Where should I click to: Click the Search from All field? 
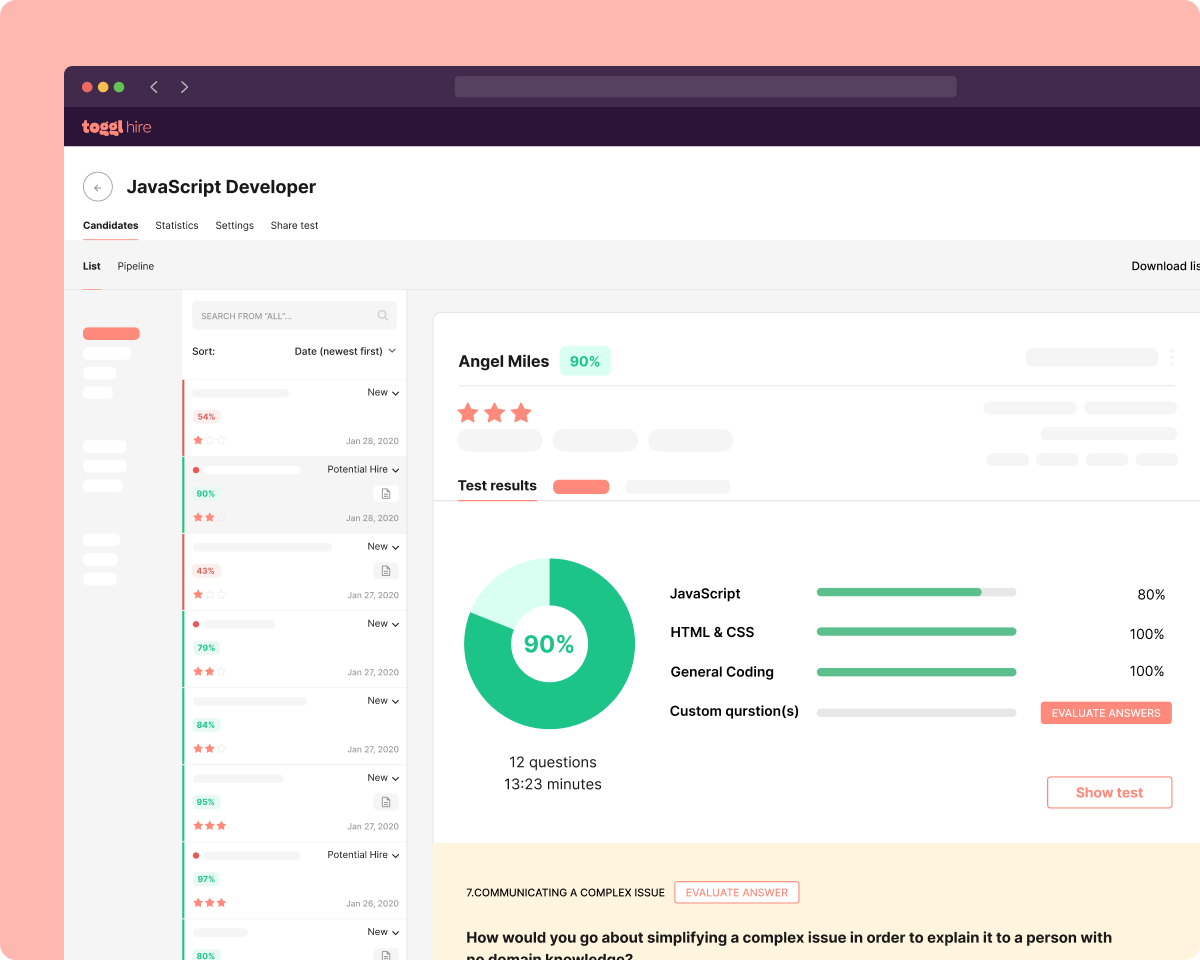294,315
